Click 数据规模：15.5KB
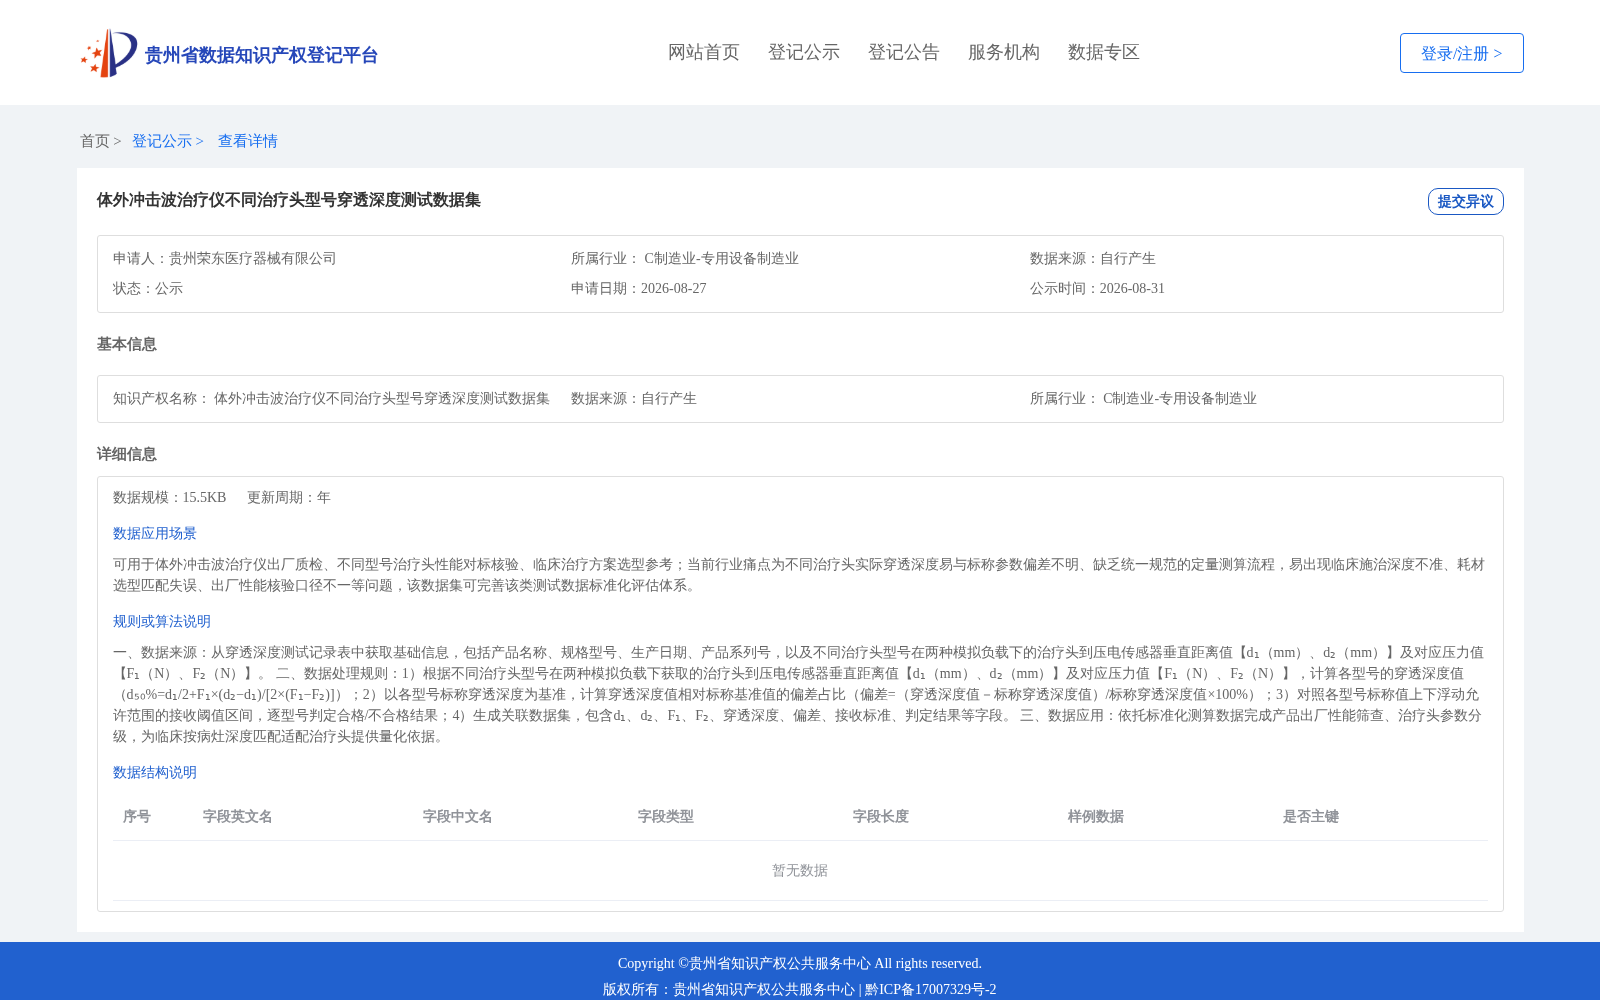1600x1000 pixels. [x=170, y=497]
